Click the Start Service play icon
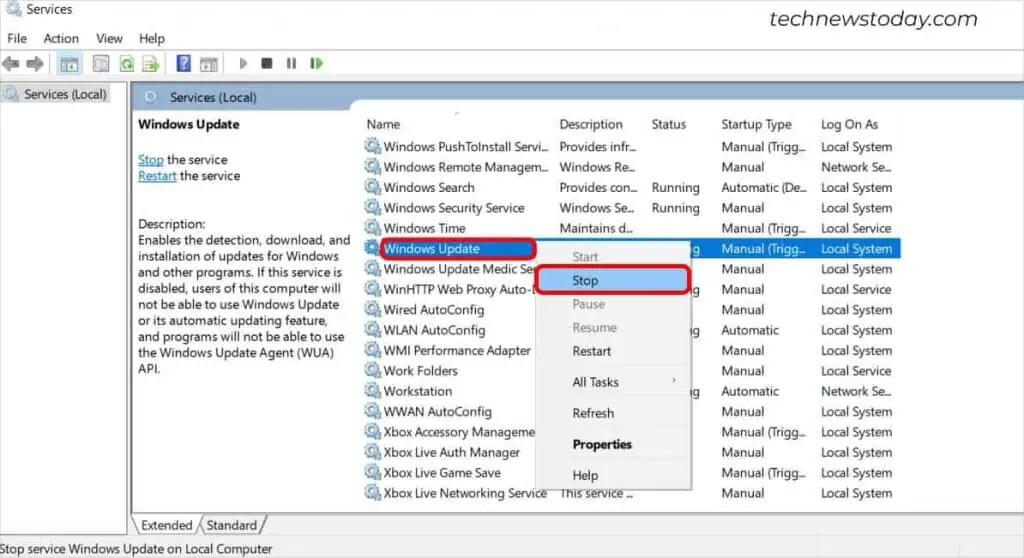Image resolution: width=1024 pixels, height=558 pixels. tap(243, 63)
